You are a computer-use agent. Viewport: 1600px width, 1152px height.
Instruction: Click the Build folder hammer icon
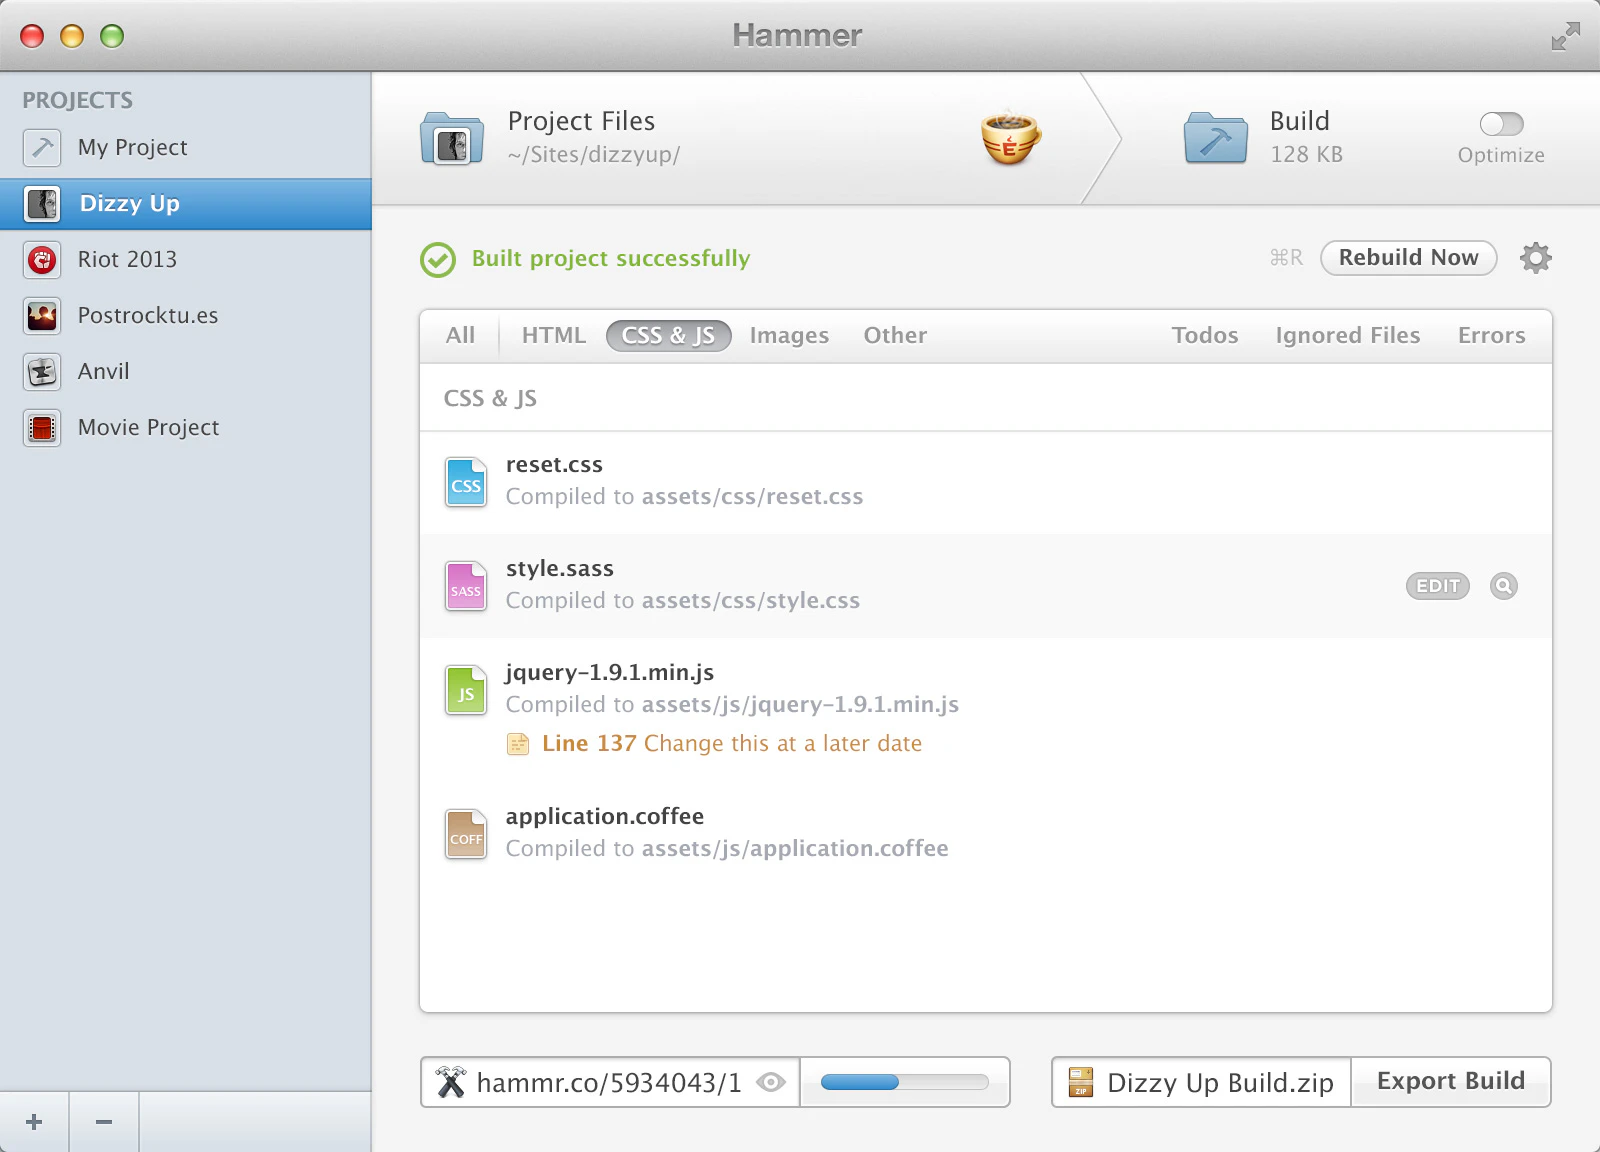click(x=1215, y=138)
